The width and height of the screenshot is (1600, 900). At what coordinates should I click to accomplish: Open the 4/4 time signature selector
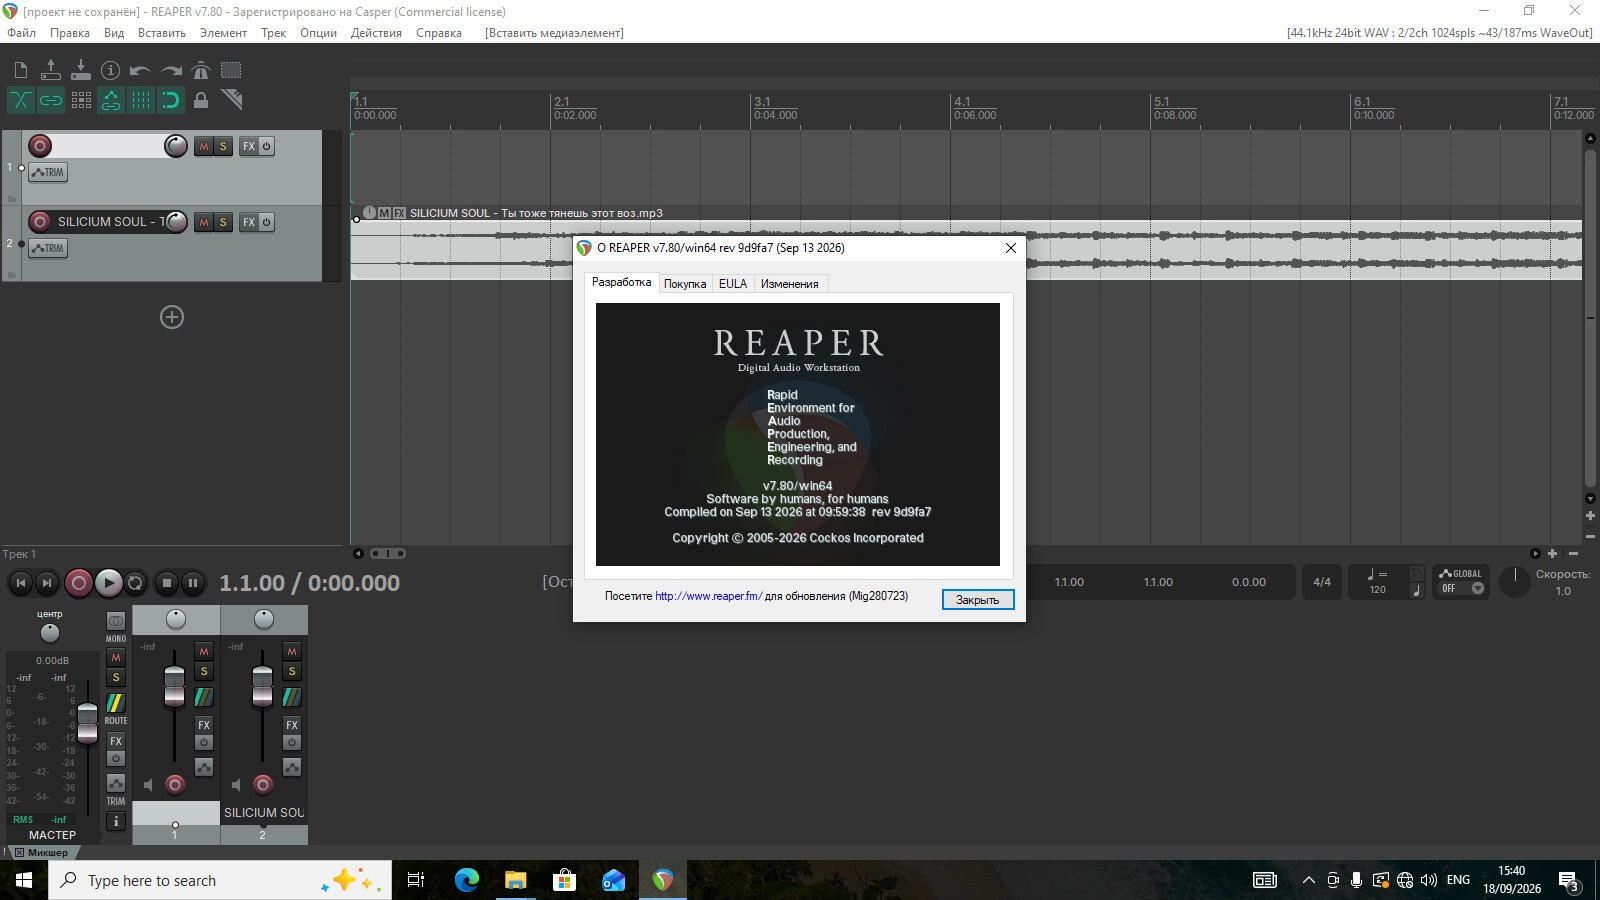click(x=1322, y=582)
